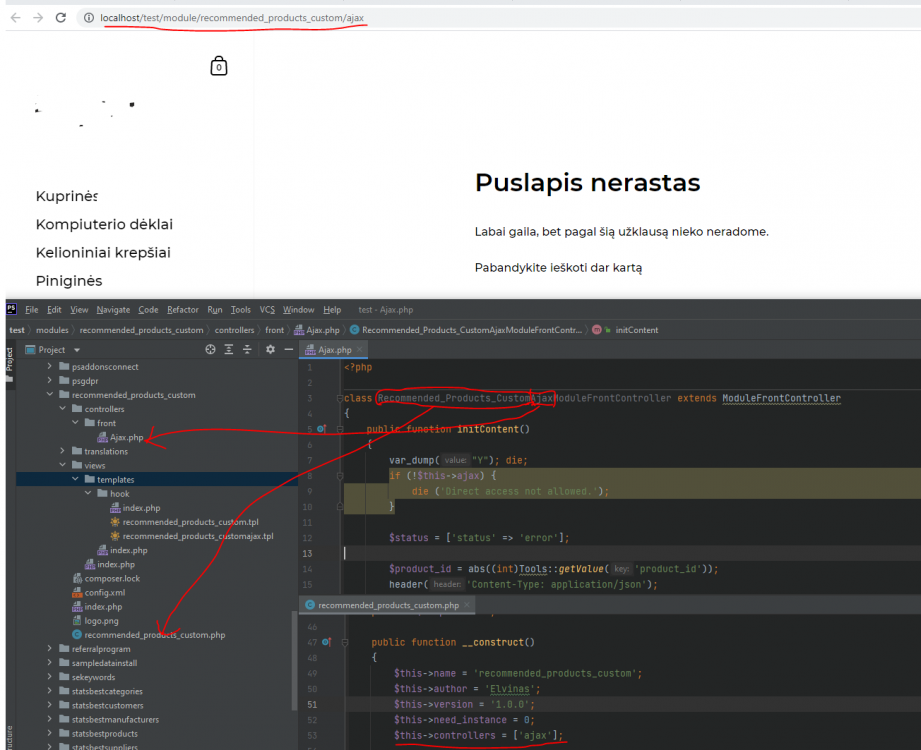
Task: Collapse the recommended_products_custom folder
Action: [50, 395]
